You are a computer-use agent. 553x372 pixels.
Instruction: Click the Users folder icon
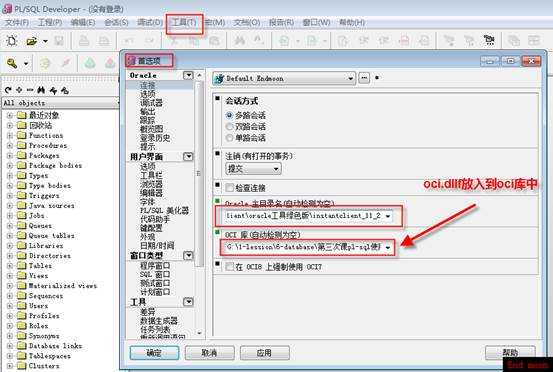[x=22, y=306]
